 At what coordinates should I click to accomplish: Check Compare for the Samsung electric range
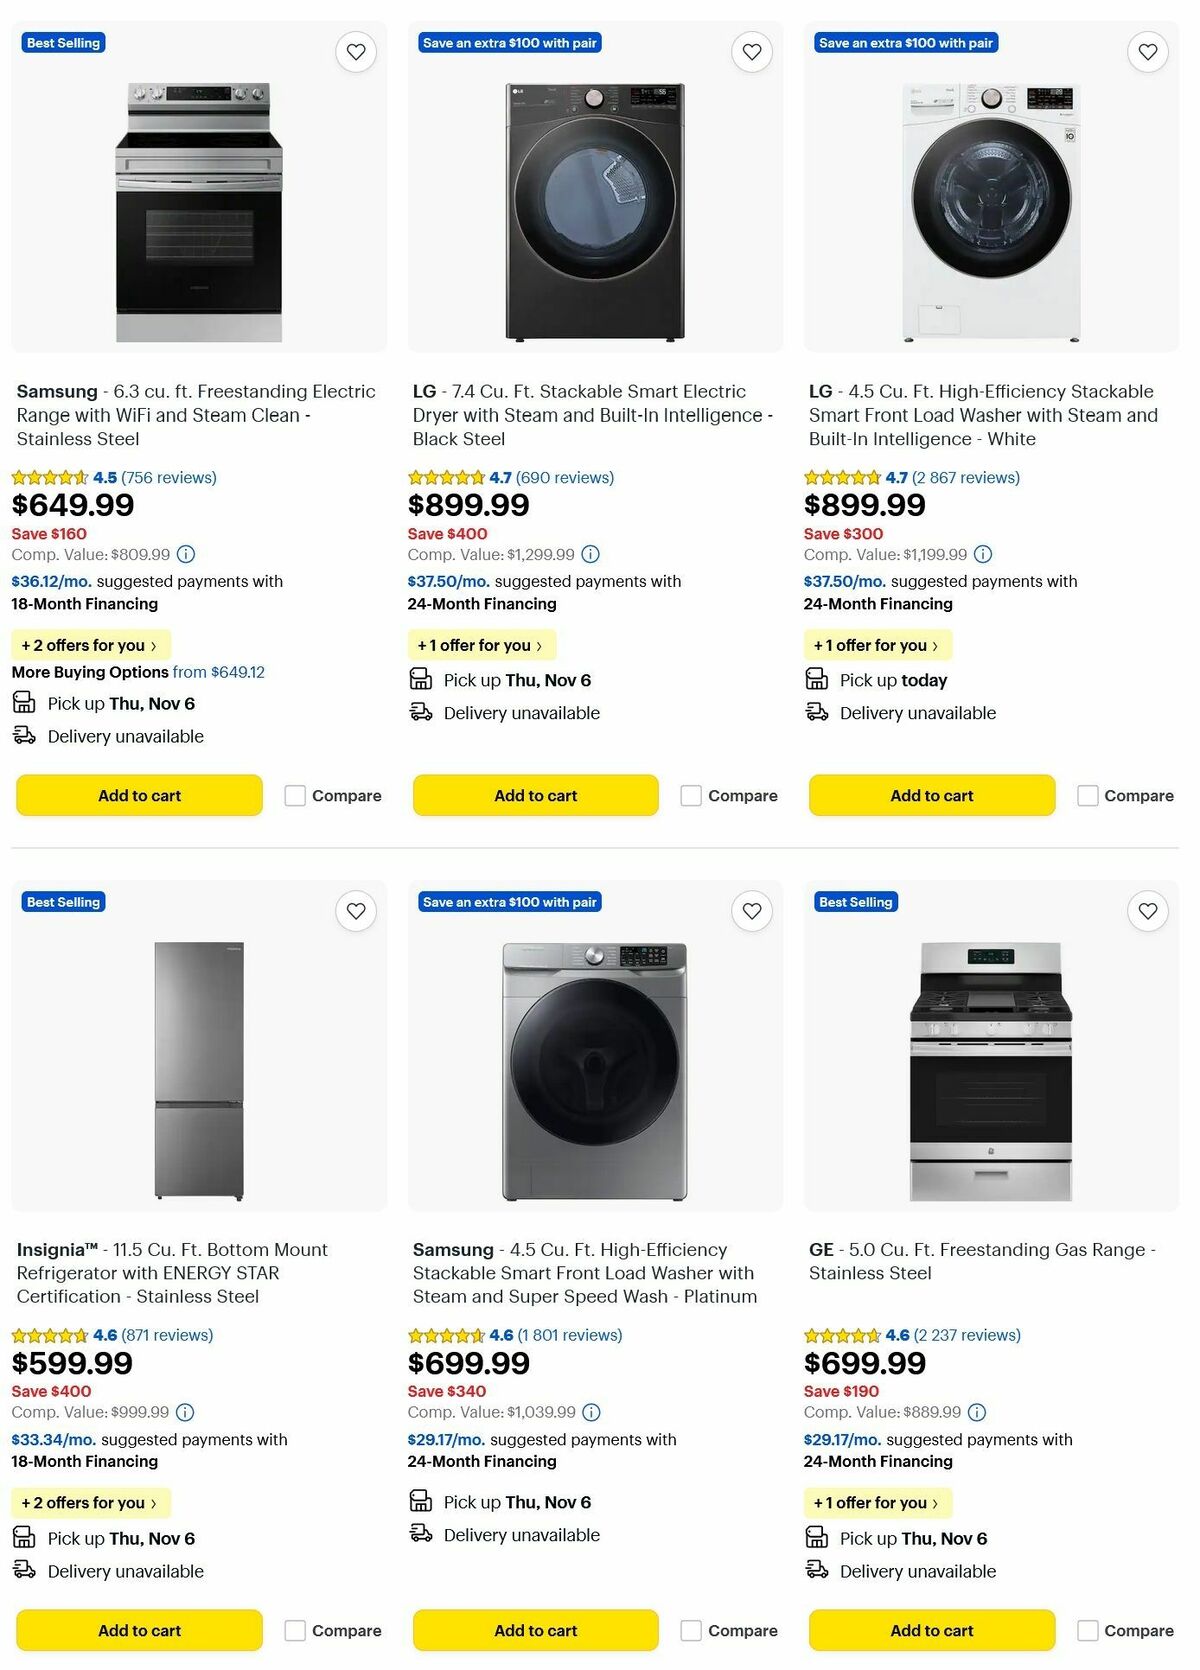[x=294, y=795]
